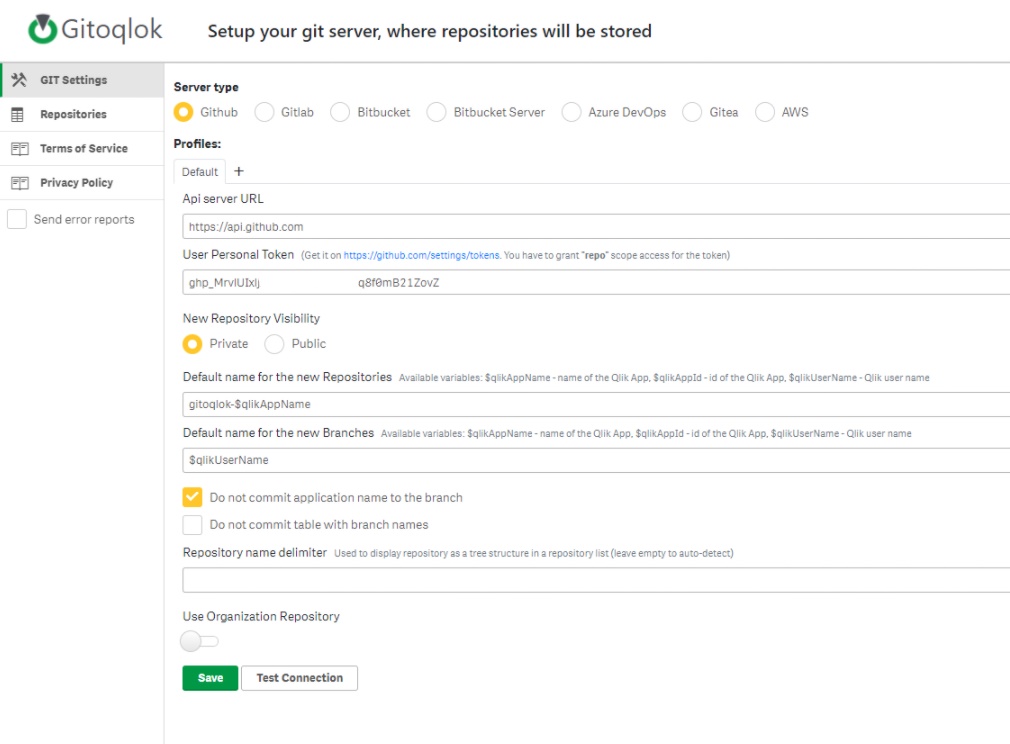Click the Gitoqlok logo icon

point(43,30)
